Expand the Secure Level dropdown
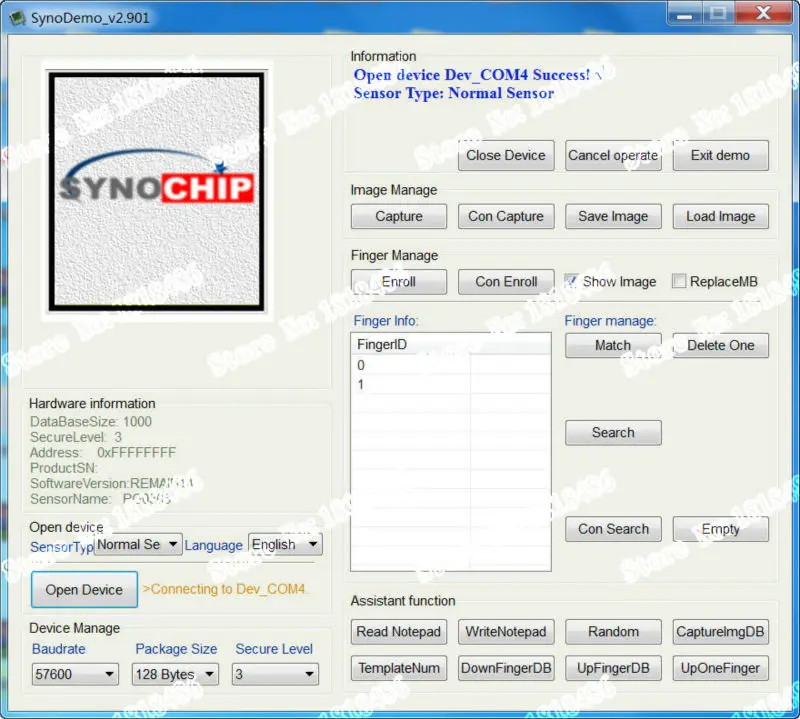 click(x=275, y=674)
